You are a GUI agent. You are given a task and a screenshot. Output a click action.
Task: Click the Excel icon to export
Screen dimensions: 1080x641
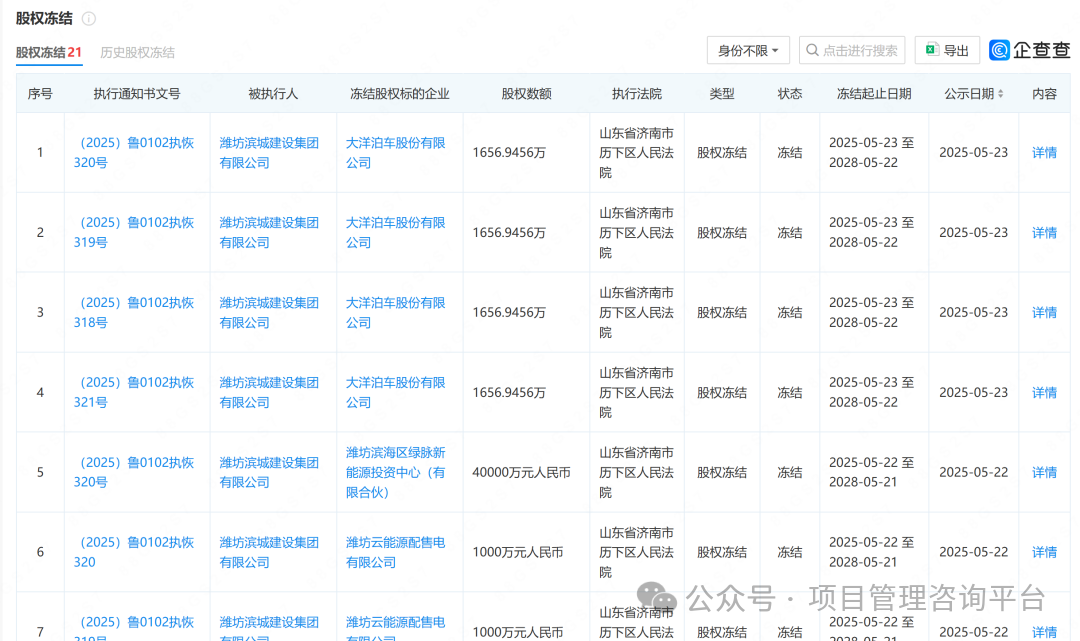coord(931,50)
